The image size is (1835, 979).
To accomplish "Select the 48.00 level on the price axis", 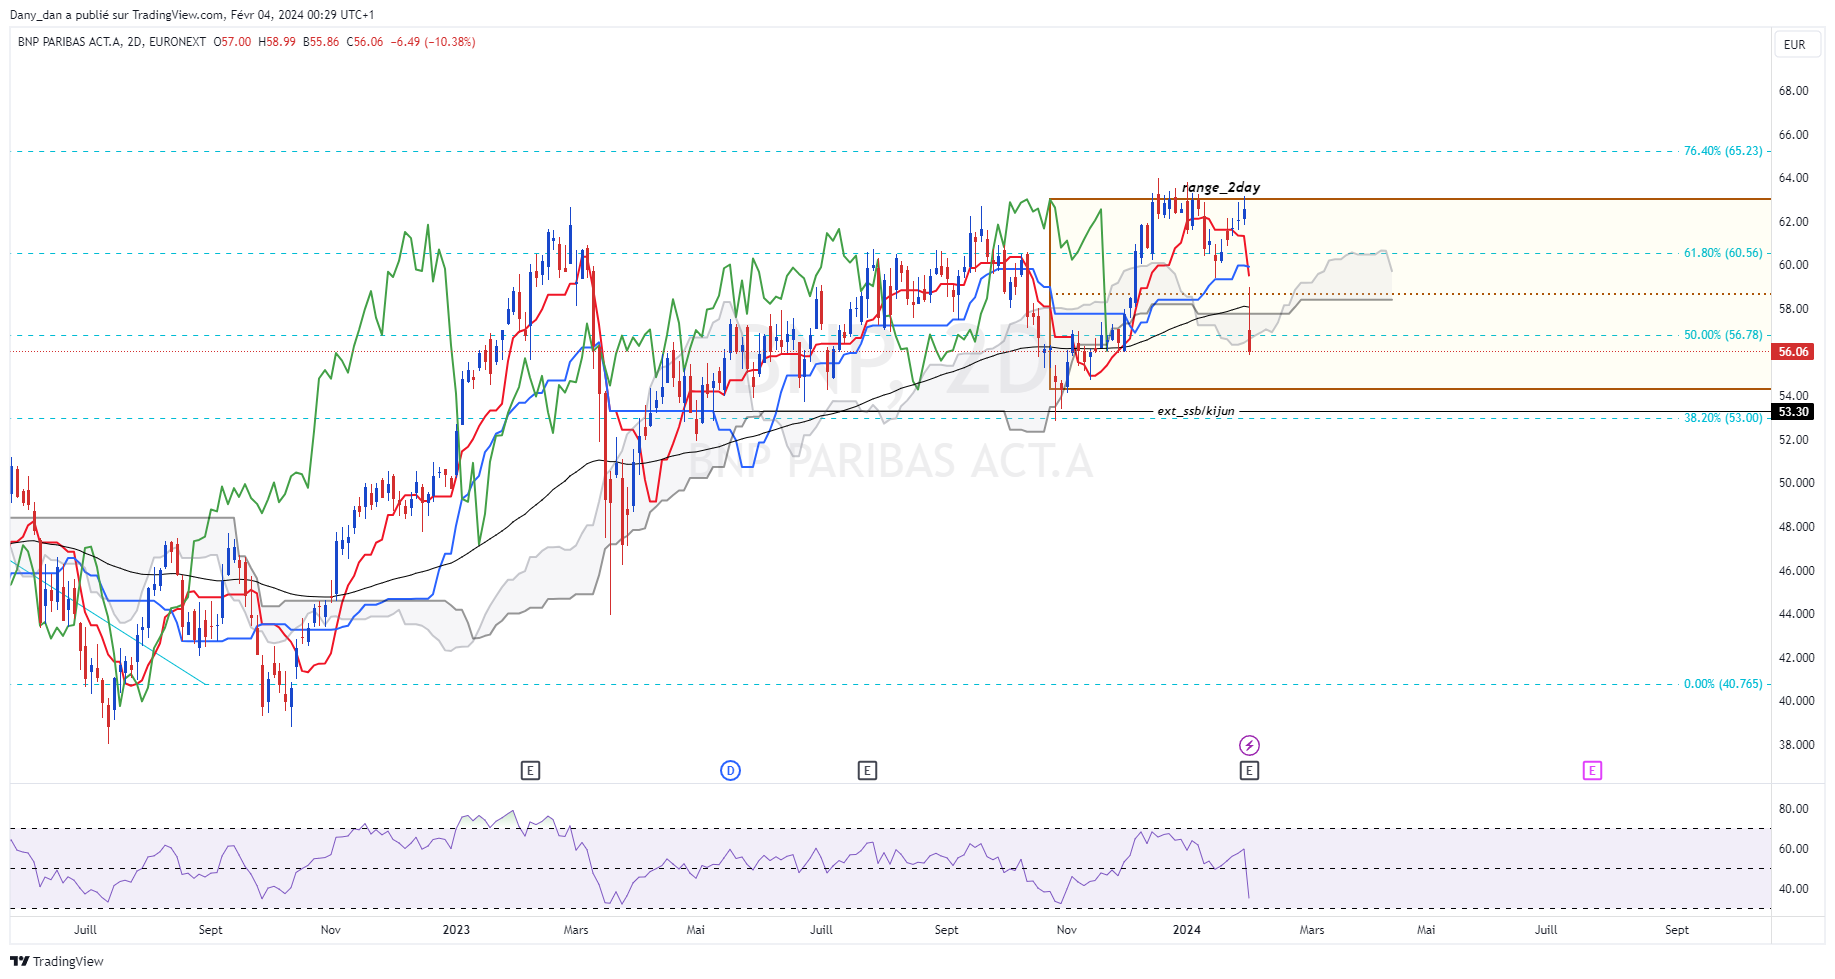I will click(1796, 527).
